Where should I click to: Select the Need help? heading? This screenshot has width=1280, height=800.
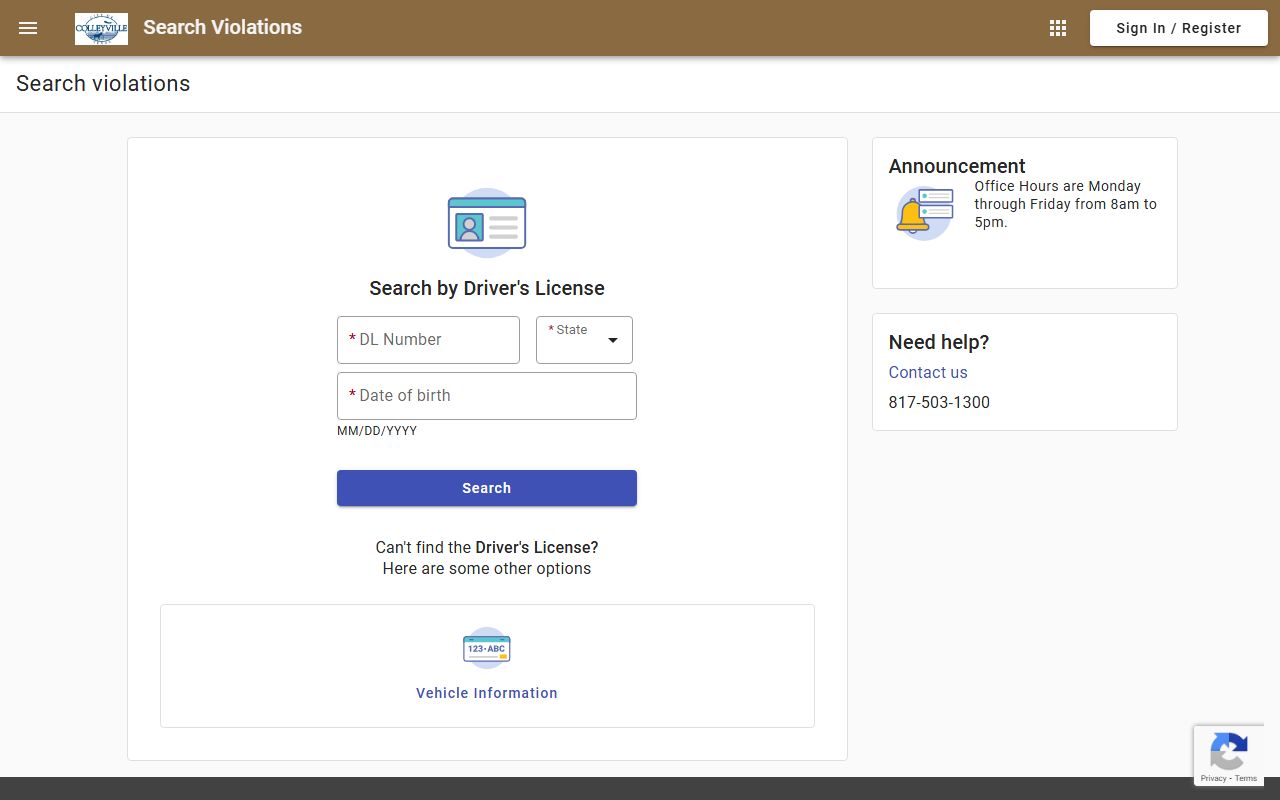(939, 342)
